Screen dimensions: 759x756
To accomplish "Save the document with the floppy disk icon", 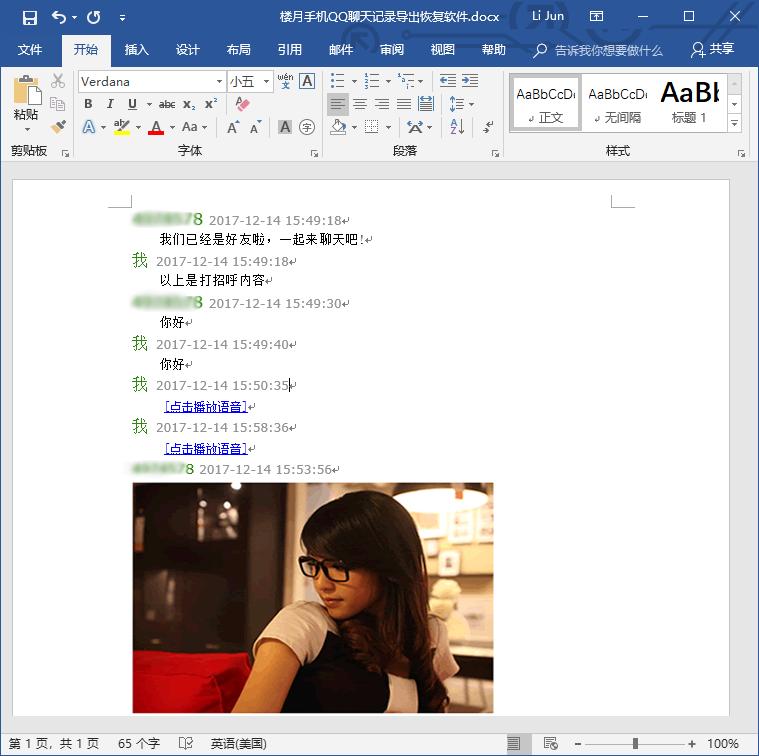I will tap(30, 18).
